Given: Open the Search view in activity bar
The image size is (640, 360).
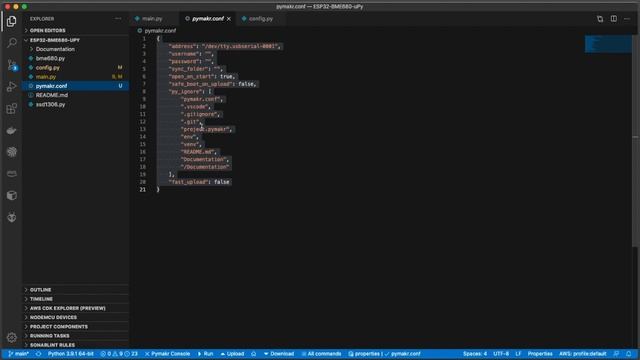Looking at the screenshot, I should pos(11,43).
